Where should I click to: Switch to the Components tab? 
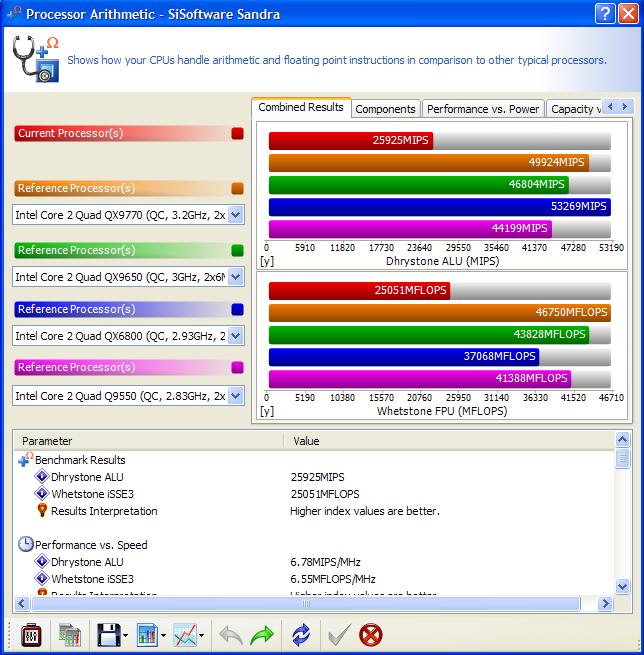point(385,109)
